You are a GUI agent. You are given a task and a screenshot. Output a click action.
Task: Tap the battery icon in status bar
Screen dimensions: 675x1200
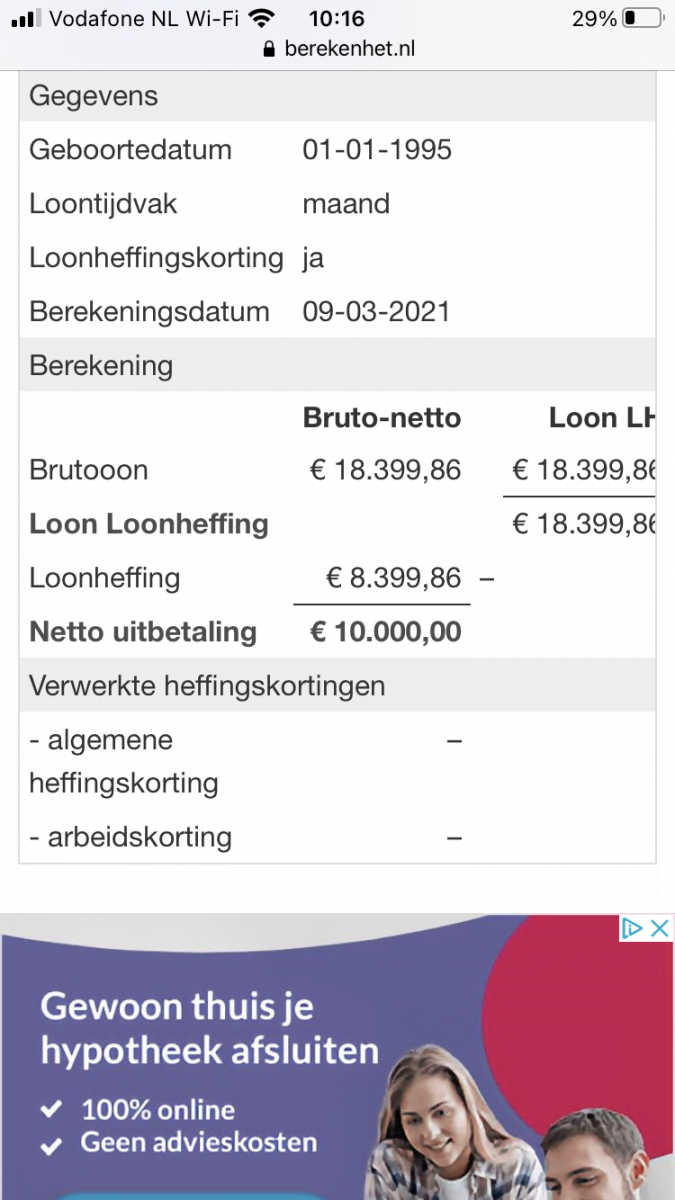pos(643,18)
